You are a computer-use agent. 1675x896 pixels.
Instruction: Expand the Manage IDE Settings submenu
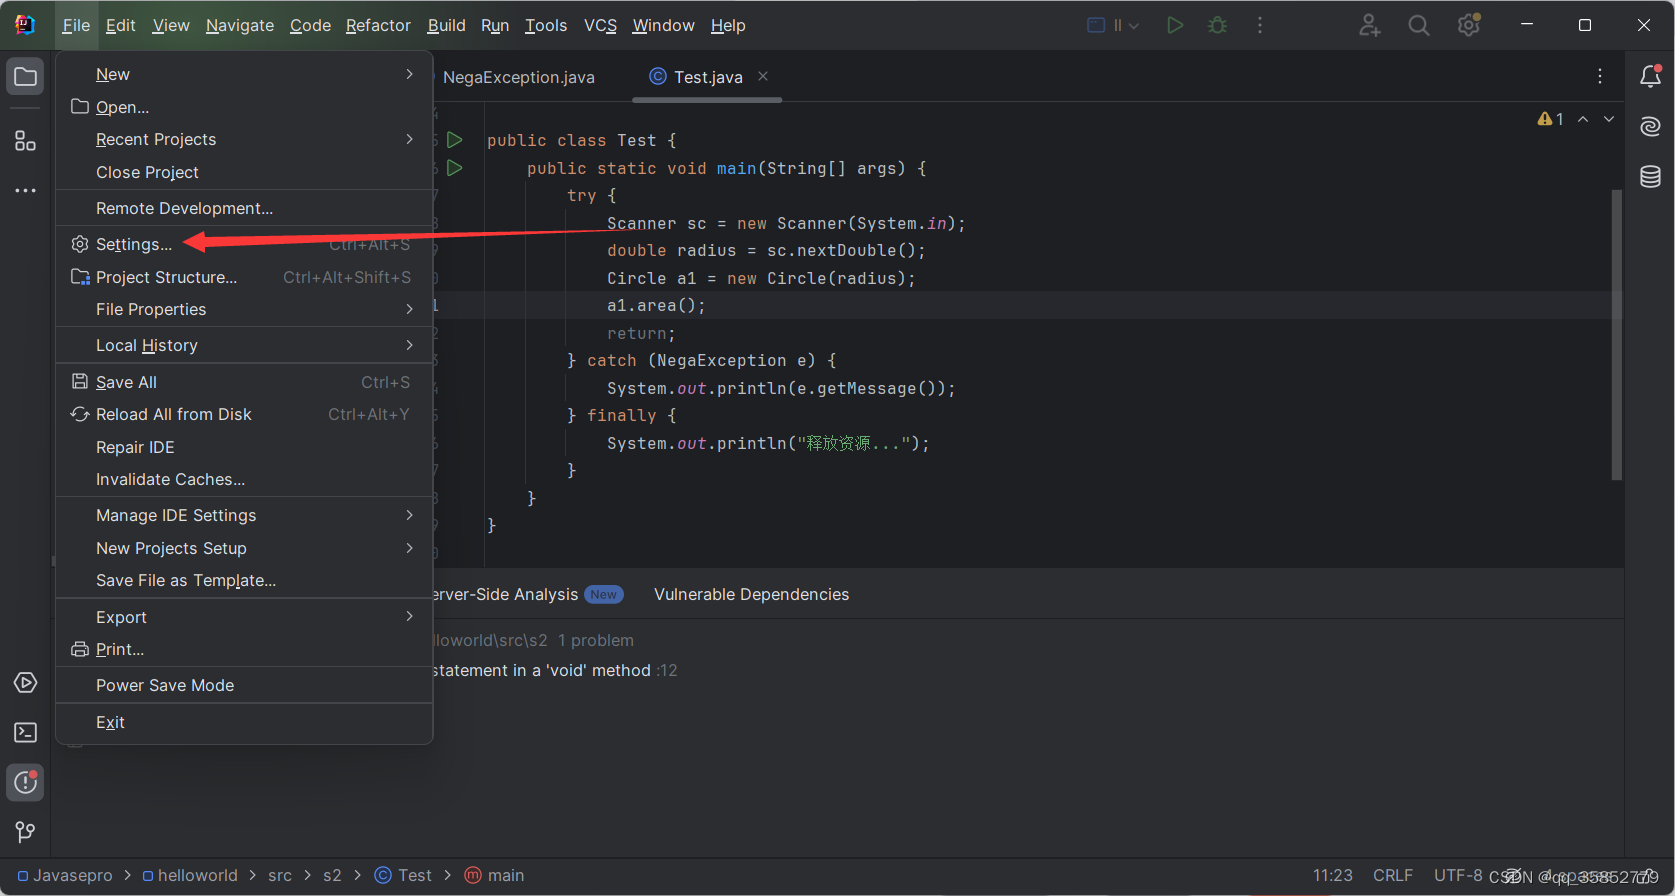coord(244,515)
